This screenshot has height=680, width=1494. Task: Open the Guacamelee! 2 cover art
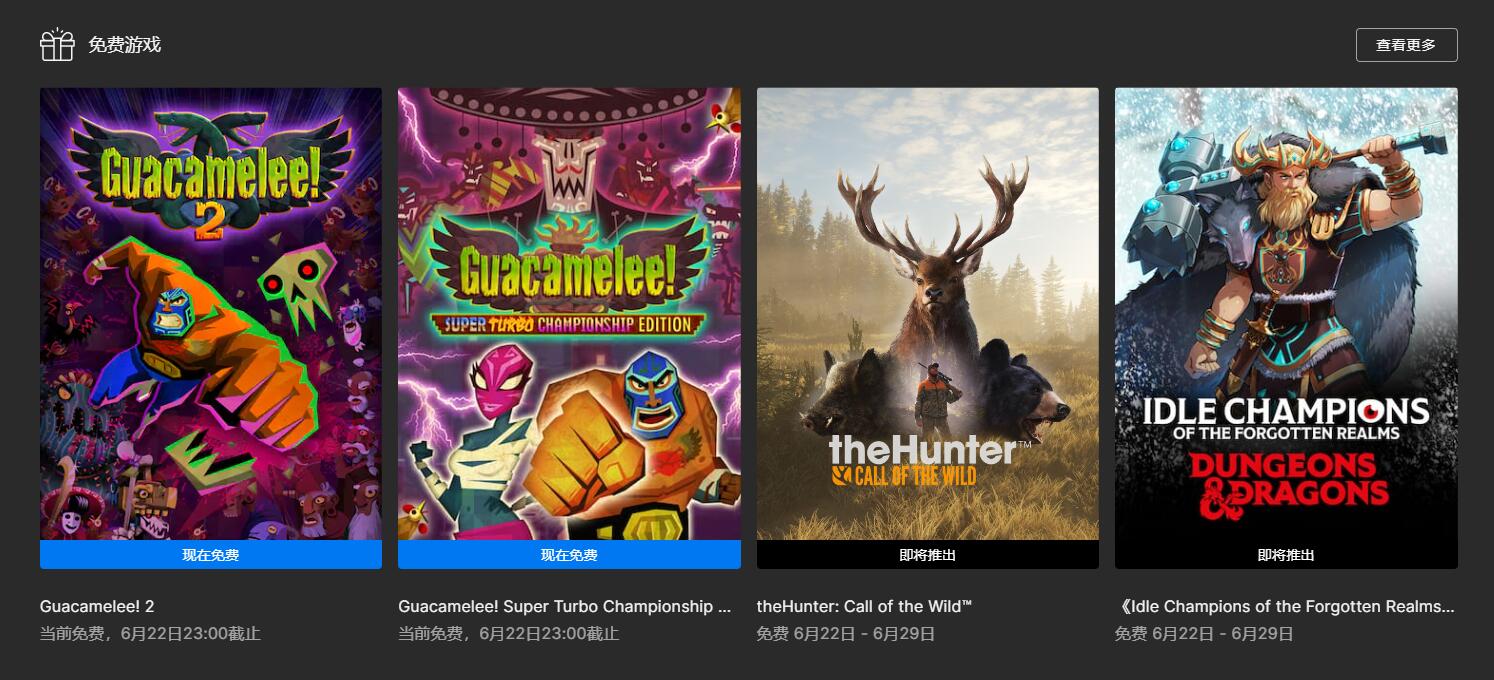[x=211, y=314]
